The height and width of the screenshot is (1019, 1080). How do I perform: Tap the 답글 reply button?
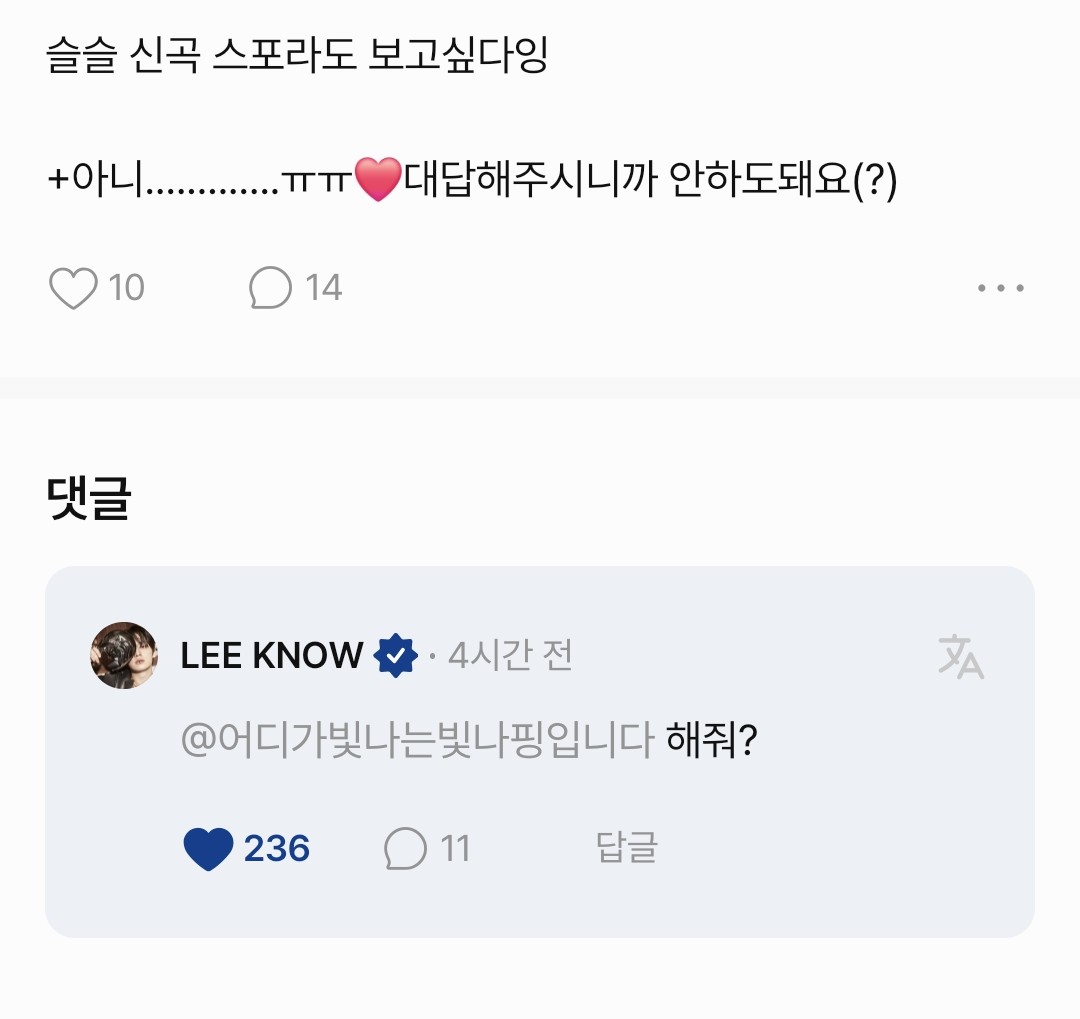click(627, 848)
